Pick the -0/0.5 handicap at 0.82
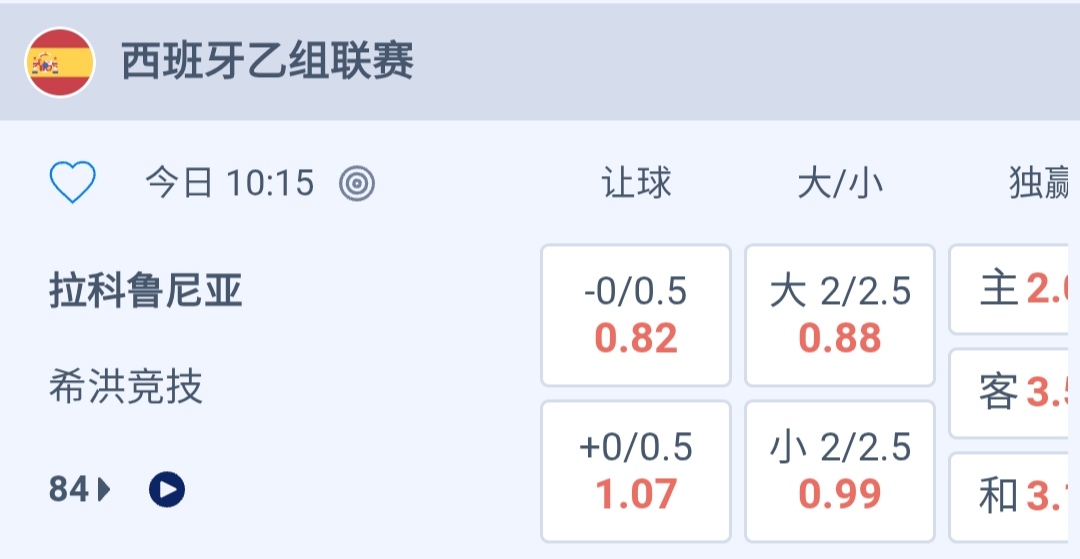This screenshot has width=1080, height=559. [x=636, y=315]
